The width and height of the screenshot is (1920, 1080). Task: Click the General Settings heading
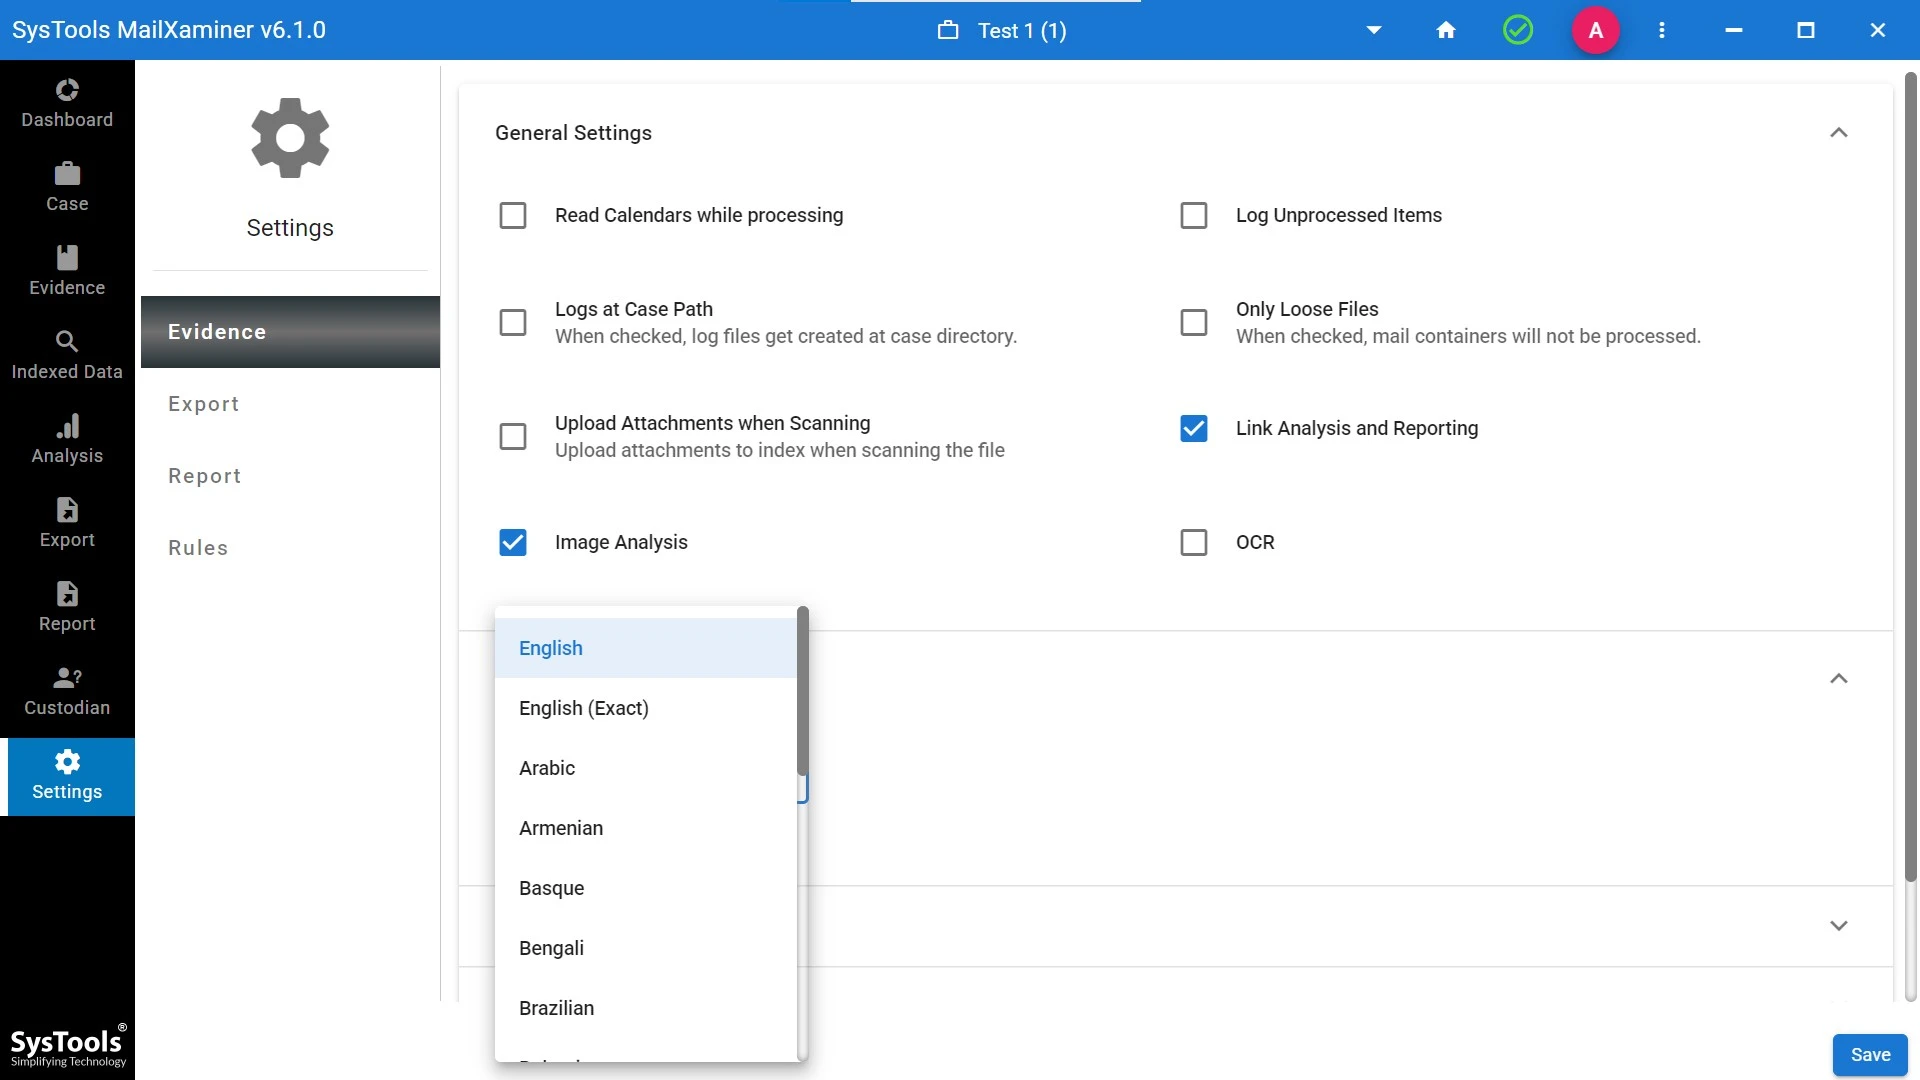coord(573,133)
